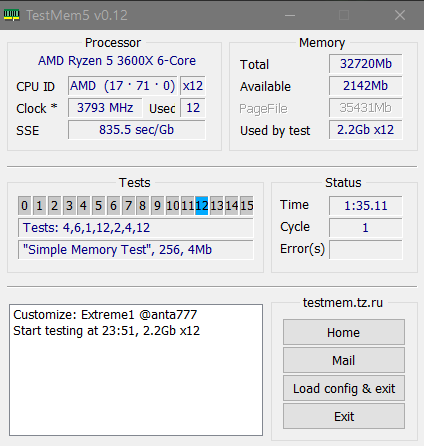Click the "Simple Memory Test", 256, 4Mb line
Screen dimensions: 424x446
coord(136,250)
